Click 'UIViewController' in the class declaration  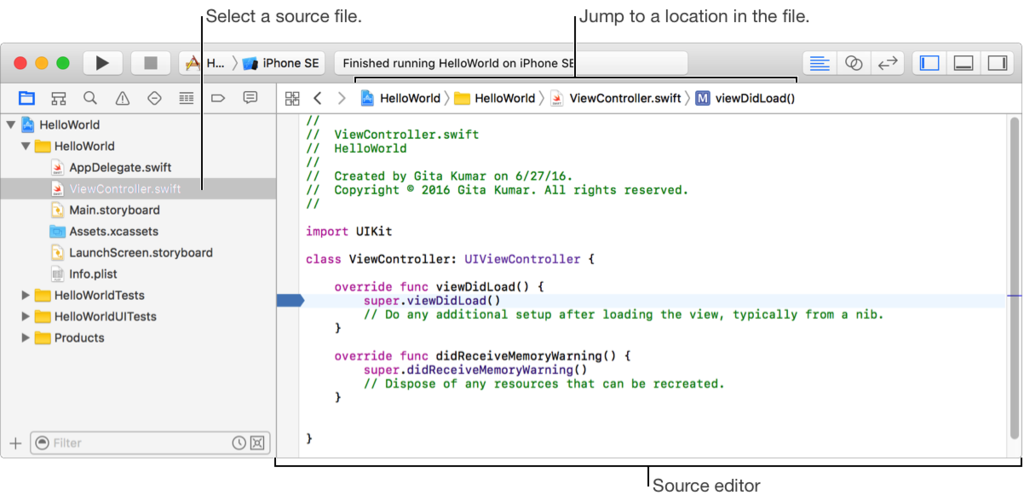(x=522, y=259)
